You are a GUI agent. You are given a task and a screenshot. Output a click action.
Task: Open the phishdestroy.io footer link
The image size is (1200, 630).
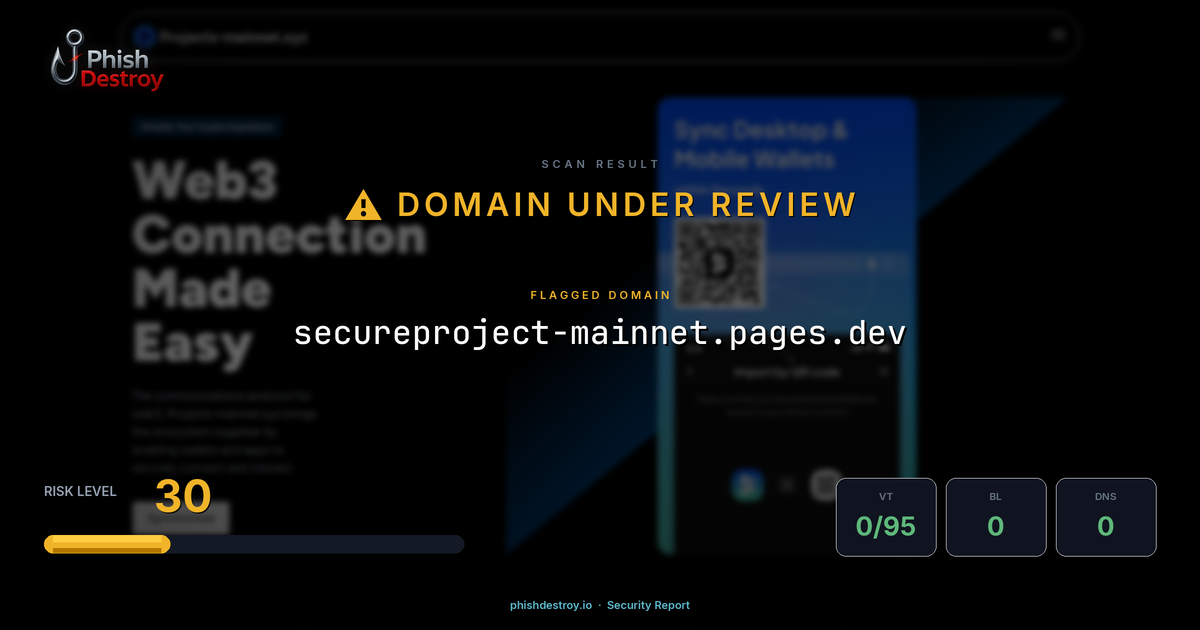coord(550,605)
